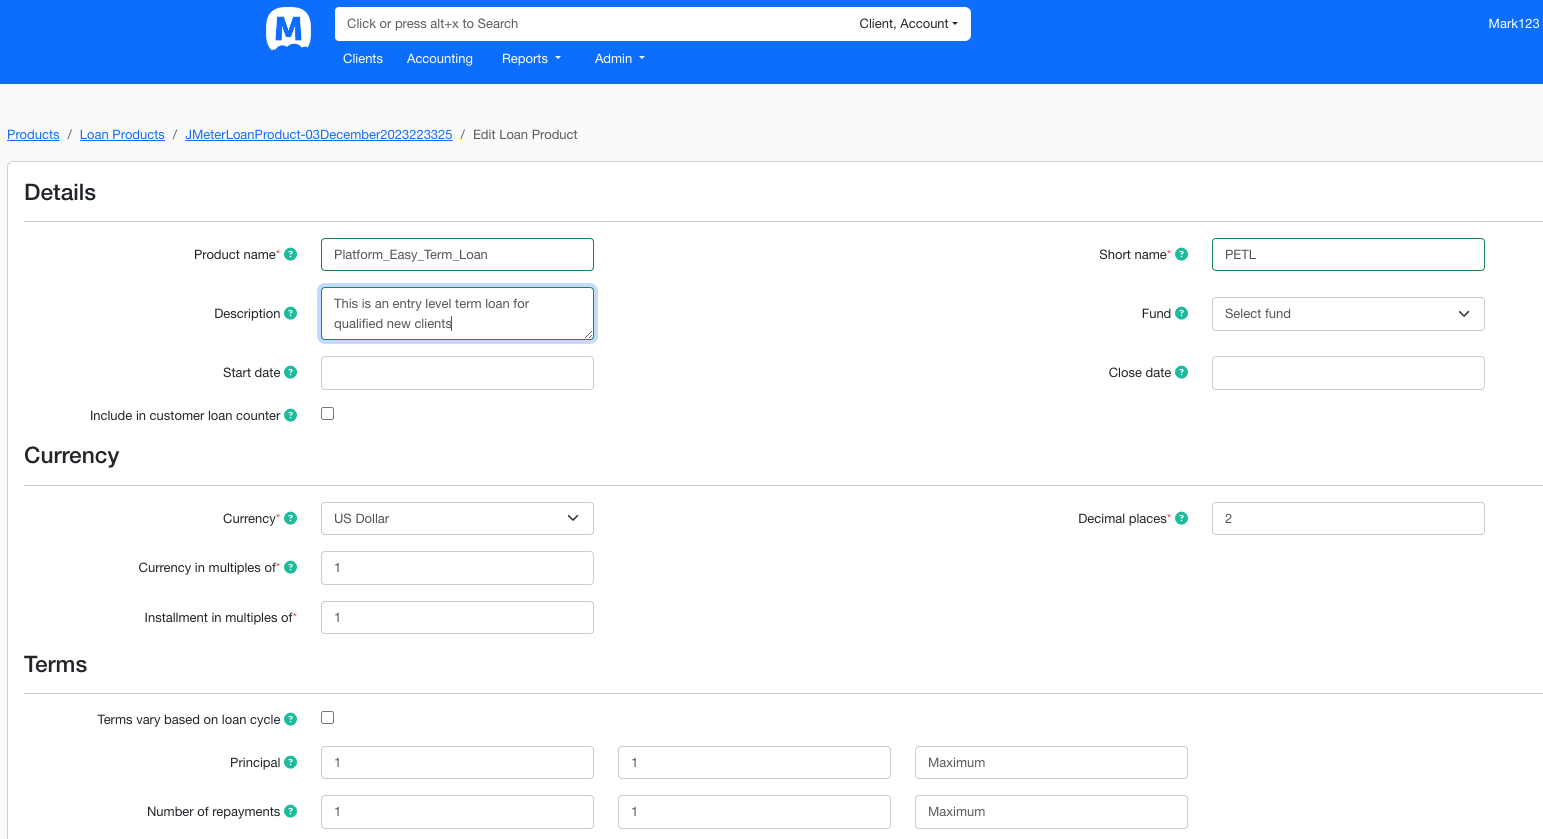This screenshot has width=1543, height=839.
Task: Click help icon for Number of repayments
Action: [291, 811]
